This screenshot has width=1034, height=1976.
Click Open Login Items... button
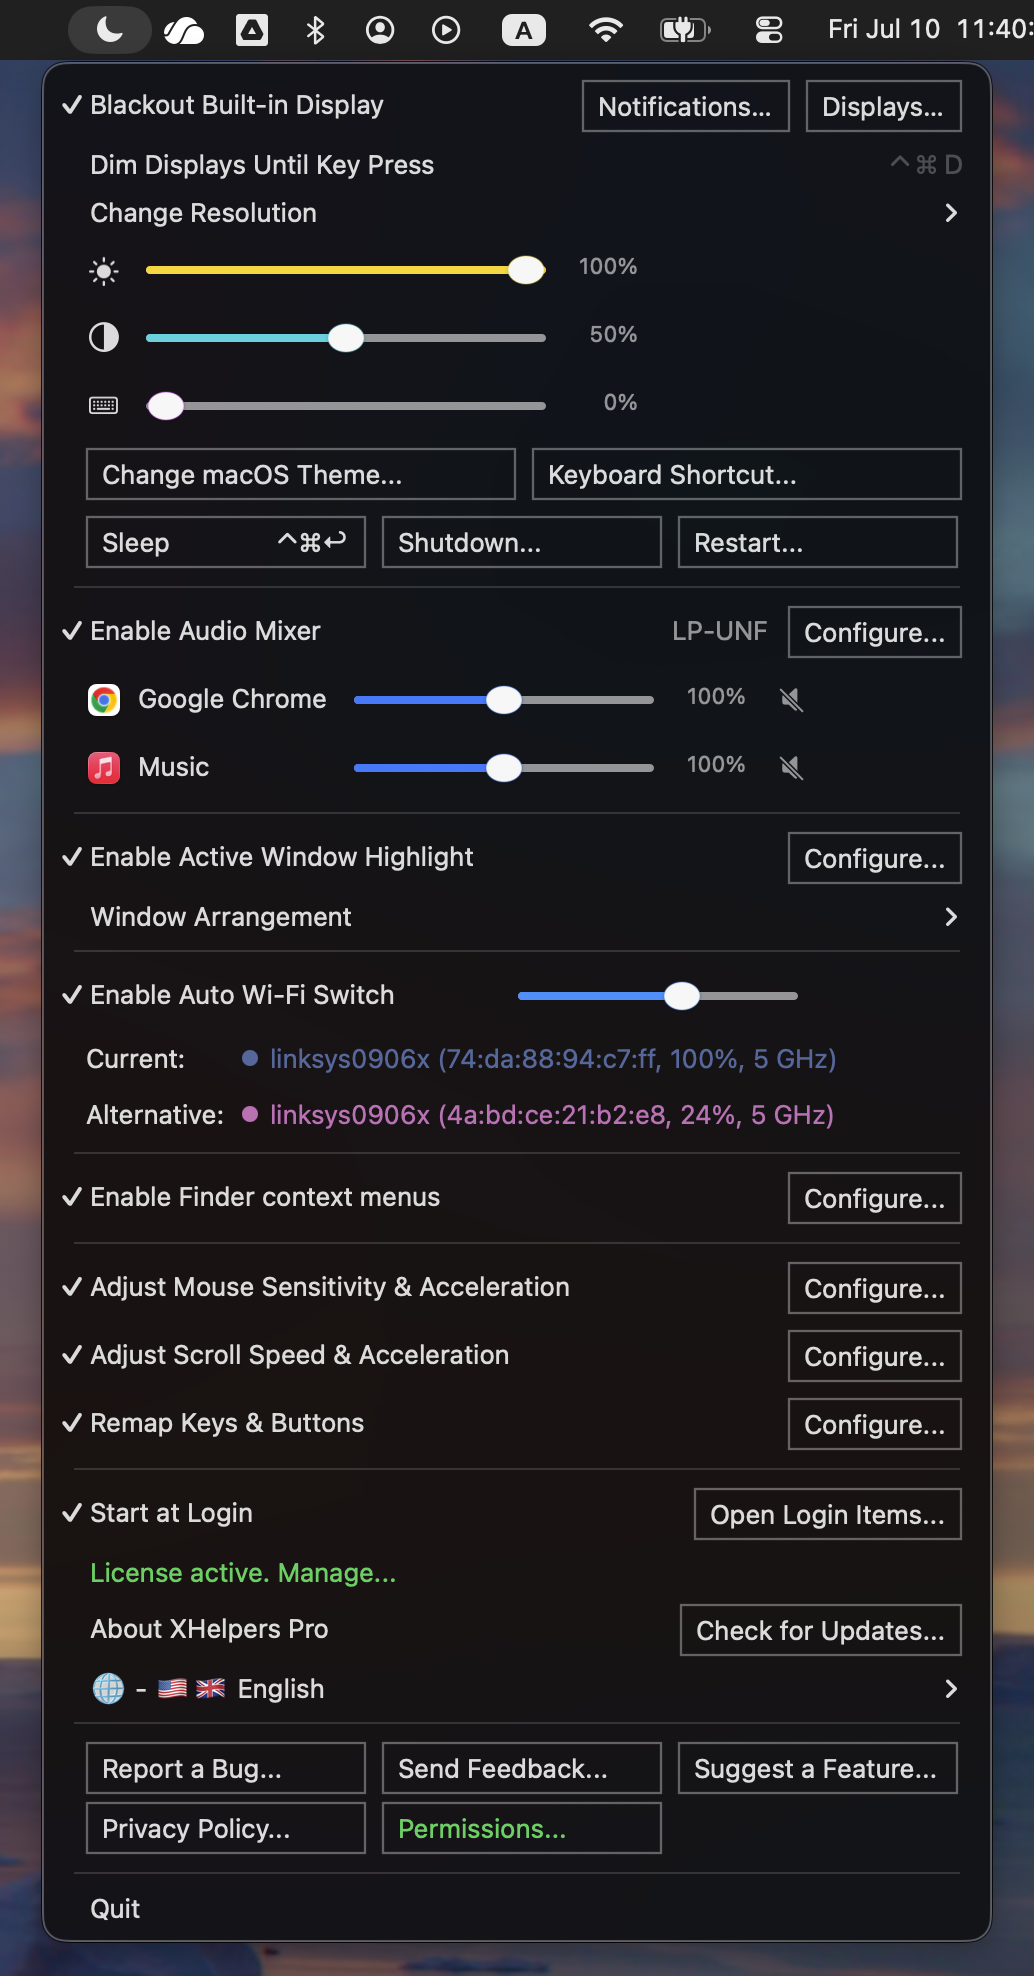(828, 1514)
